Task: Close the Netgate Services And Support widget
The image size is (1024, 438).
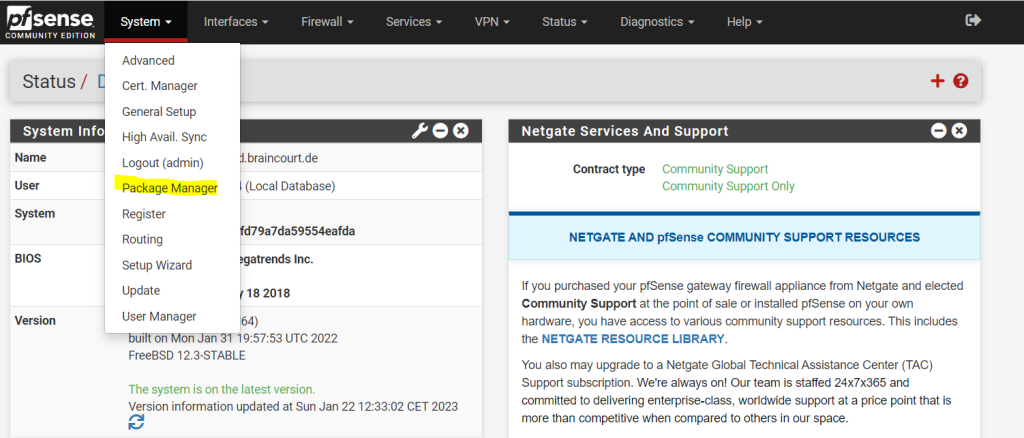Action: tap(959, 131)
